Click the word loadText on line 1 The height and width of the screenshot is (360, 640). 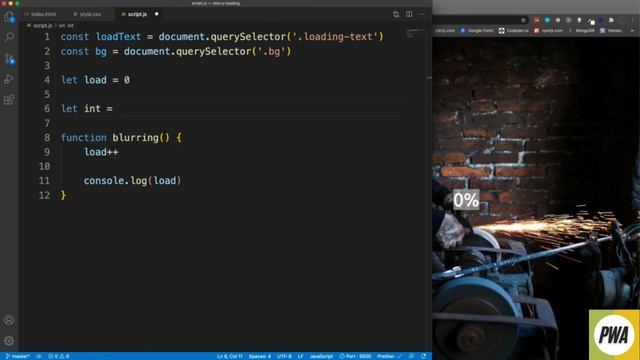[118, 37]
